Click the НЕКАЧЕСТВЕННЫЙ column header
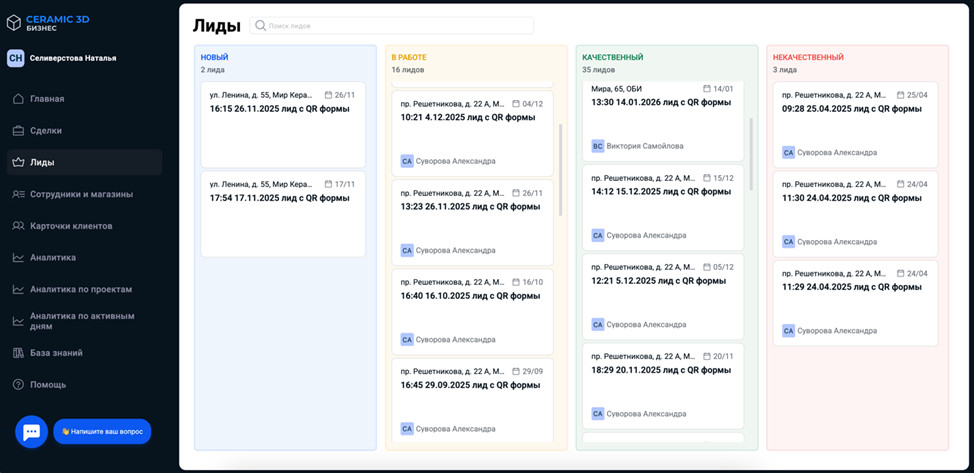974x473 pixels. pos(808,57)
